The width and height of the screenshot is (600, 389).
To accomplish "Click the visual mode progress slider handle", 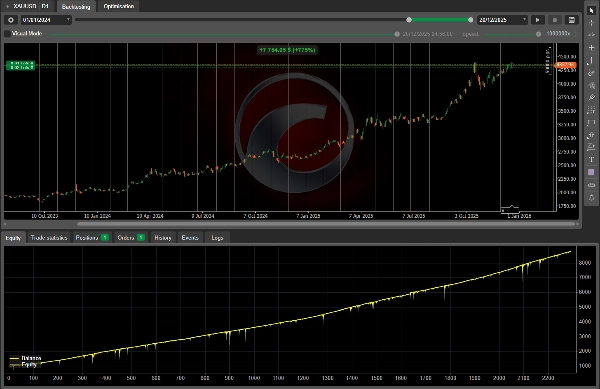I will (x=397, y=34).
